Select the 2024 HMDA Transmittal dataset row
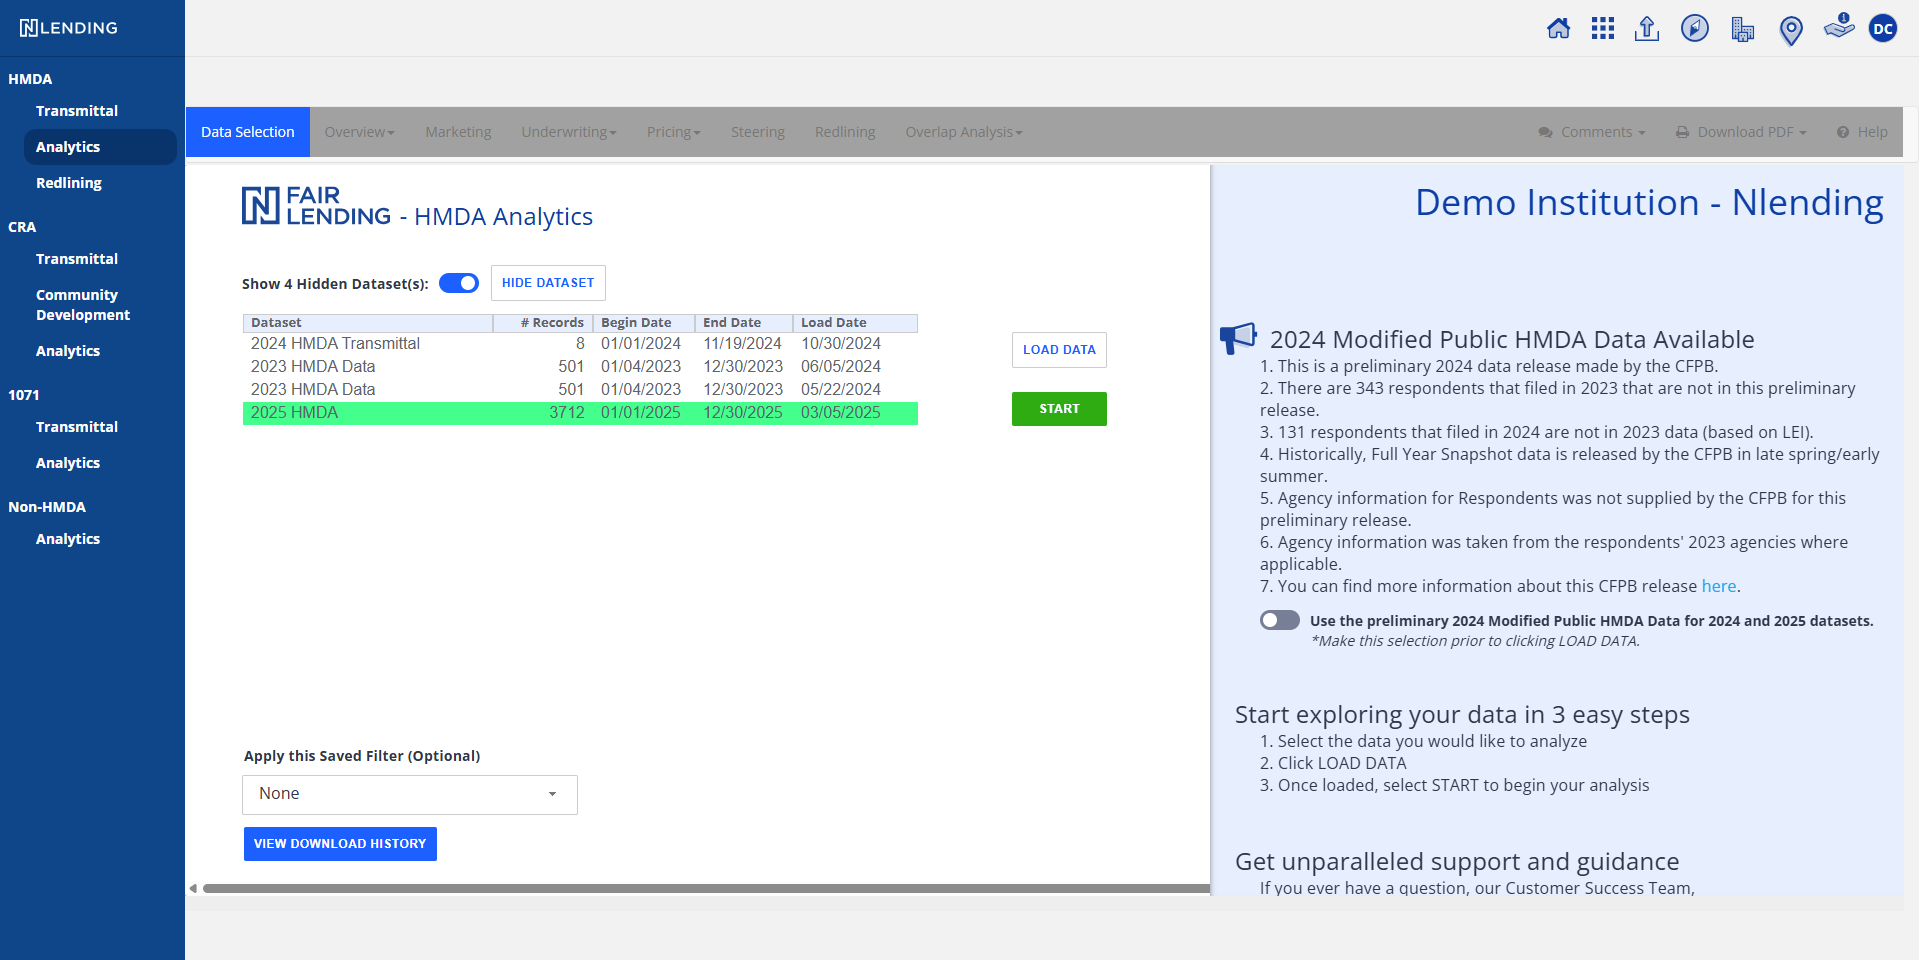The height and width of the screenshot is (960, 1920). click(x=580, y=344)
